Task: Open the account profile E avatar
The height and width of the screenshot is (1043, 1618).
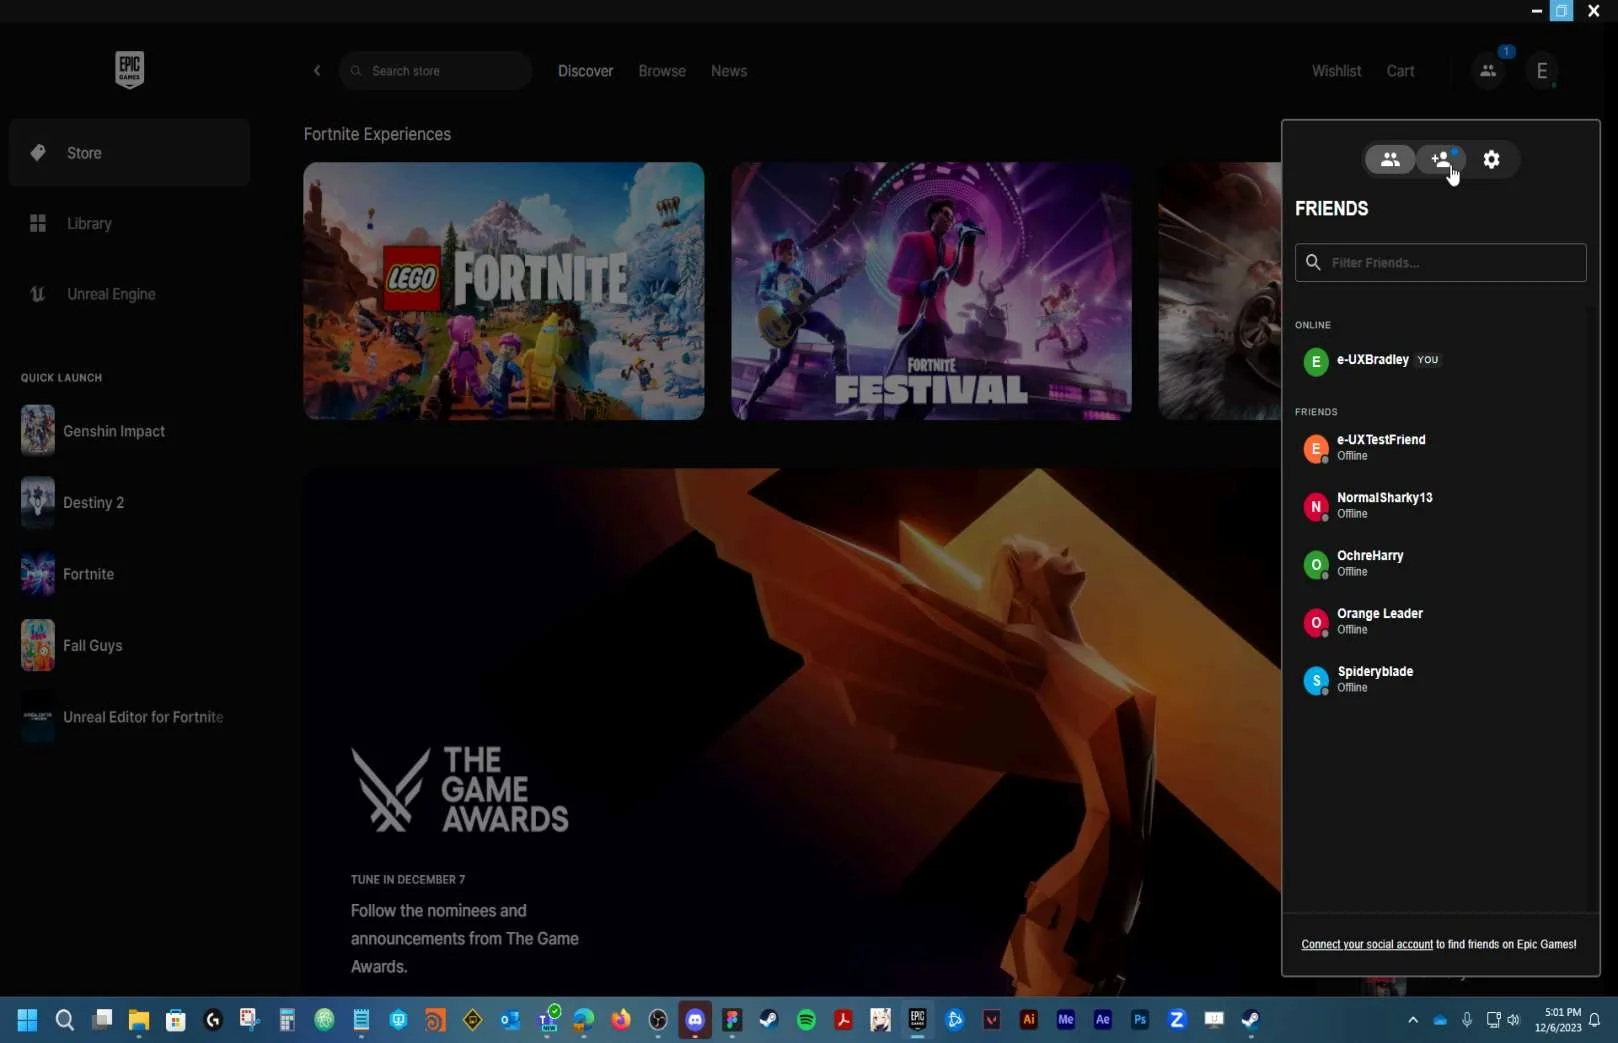Action: point(1542,71)
